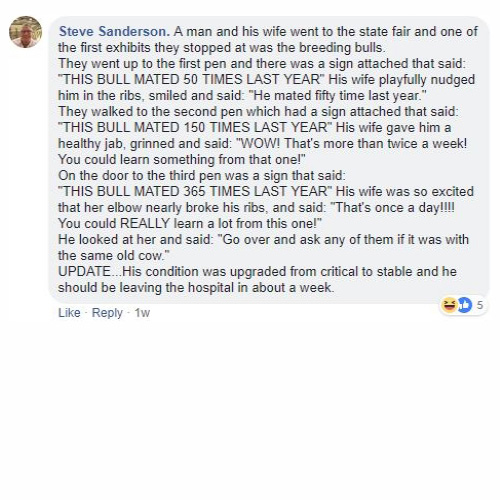Open Steve Sanderson's profile picture
The width and height of the screenshot is (500, 500).
pos(25,32)
